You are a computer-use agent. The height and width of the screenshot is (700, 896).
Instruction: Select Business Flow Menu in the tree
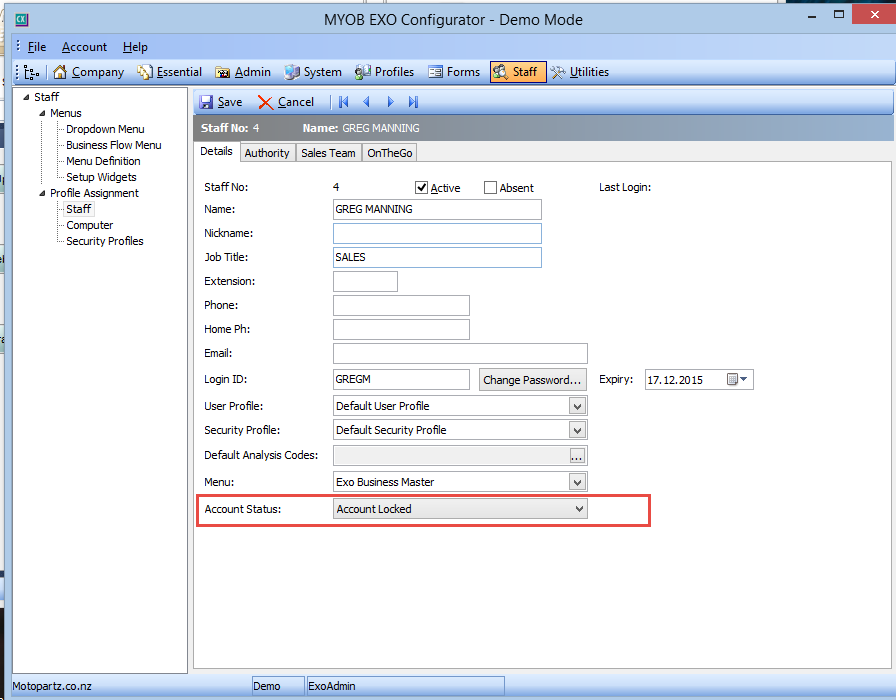(114, 145)
